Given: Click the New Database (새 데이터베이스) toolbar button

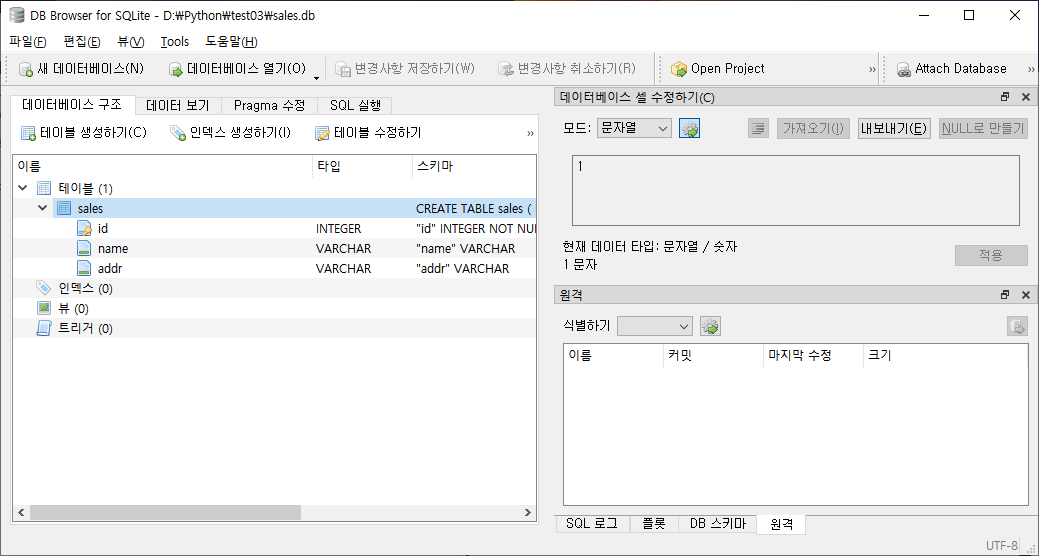Looking at the screenshot, I should pos(81,68).
